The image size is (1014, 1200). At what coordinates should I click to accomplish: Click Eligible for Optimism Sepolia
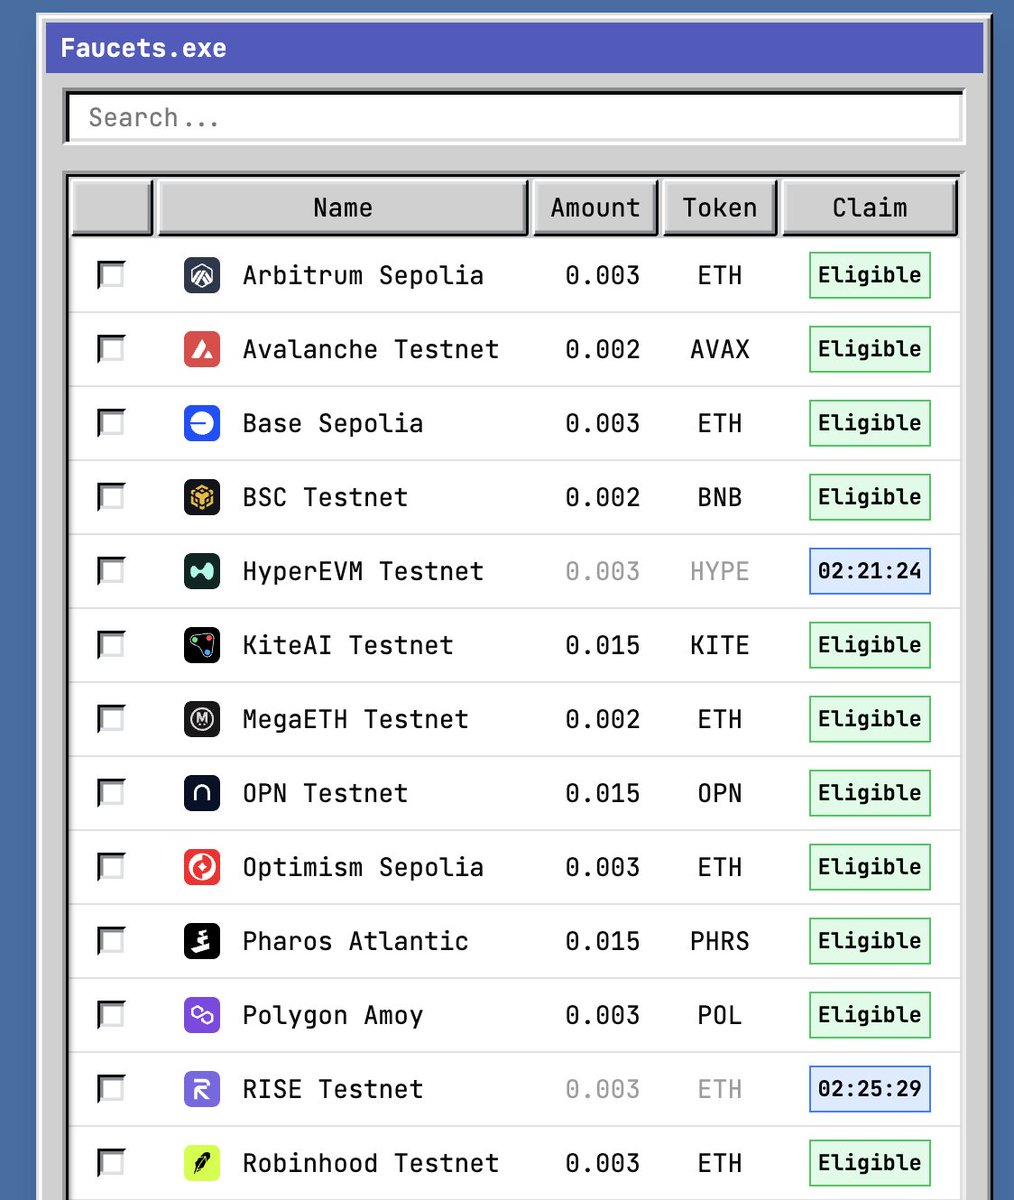[870, 867]
